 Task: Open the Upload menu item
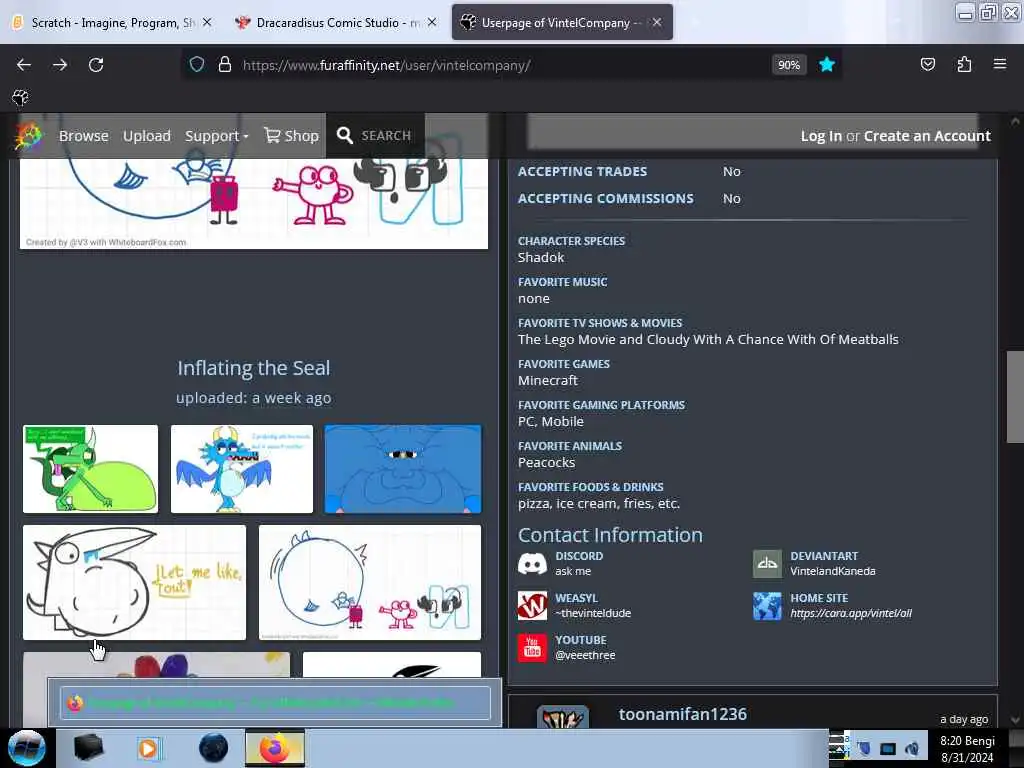[x=147, y=136]
